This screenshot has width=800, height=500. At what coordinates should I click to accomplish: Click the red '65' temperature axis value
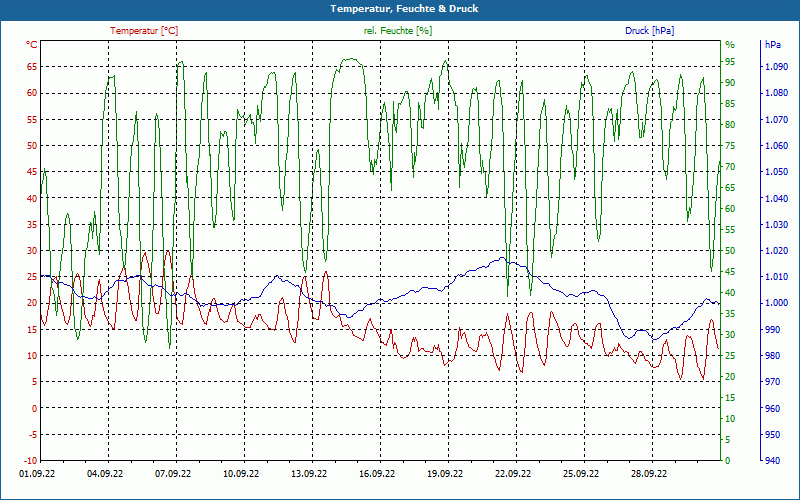32,67
